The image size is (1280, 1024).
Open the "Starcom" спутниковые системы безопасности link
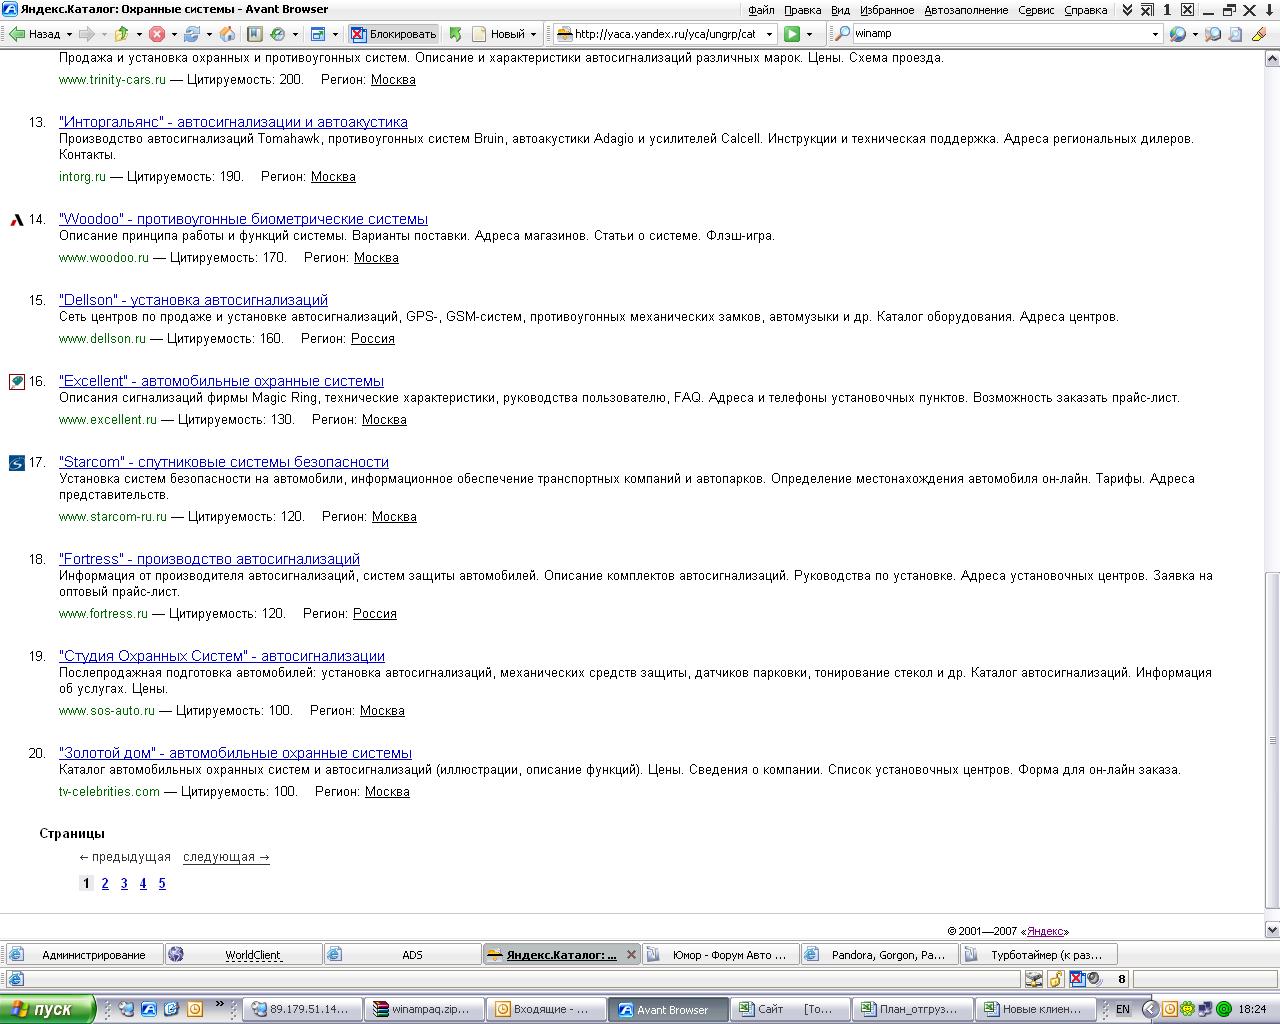(224, 462)
